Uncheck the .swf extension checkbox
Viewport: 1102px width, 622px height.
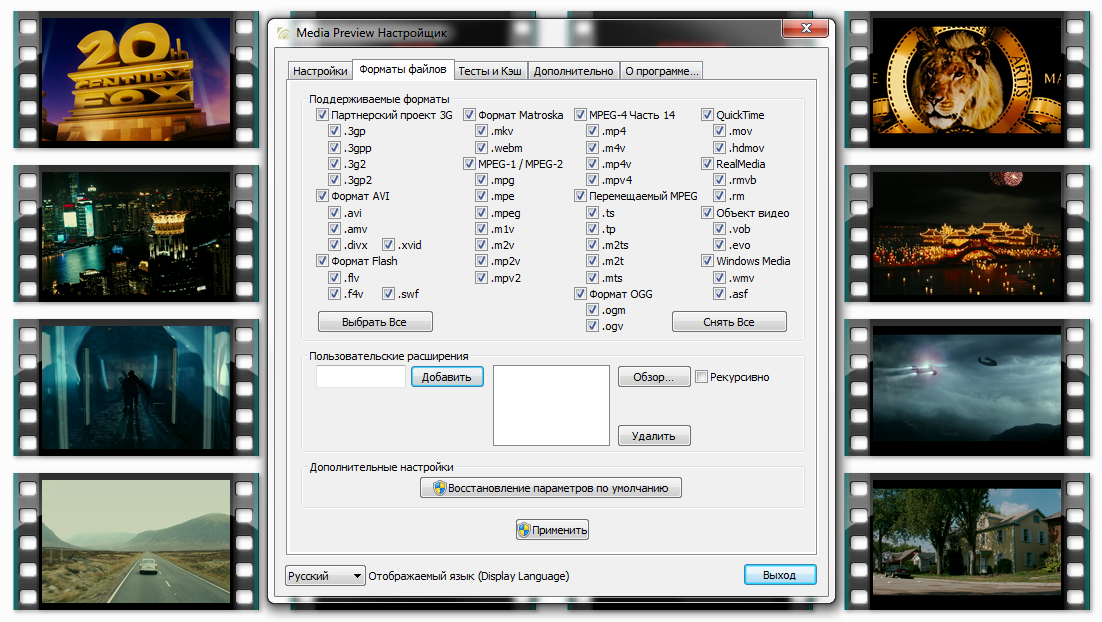pos(389,294)
